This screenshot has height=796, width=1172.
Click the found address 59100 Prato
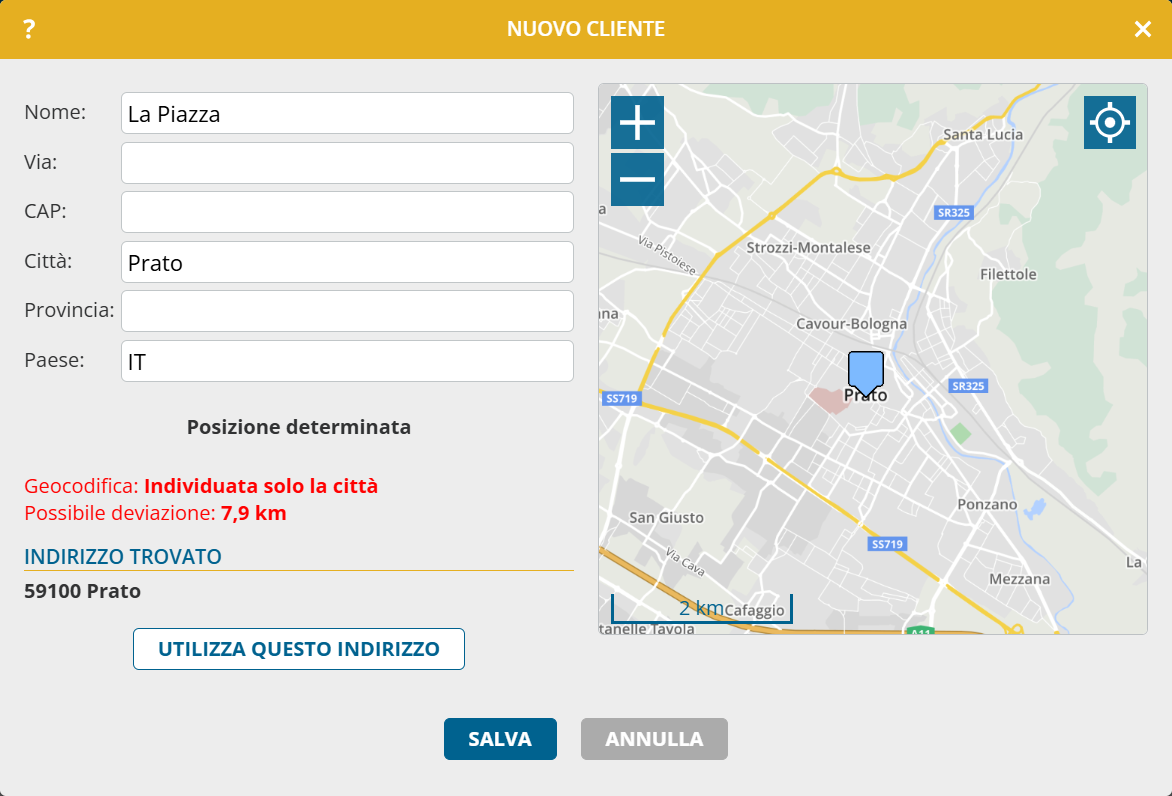click(x=82, y=591)
